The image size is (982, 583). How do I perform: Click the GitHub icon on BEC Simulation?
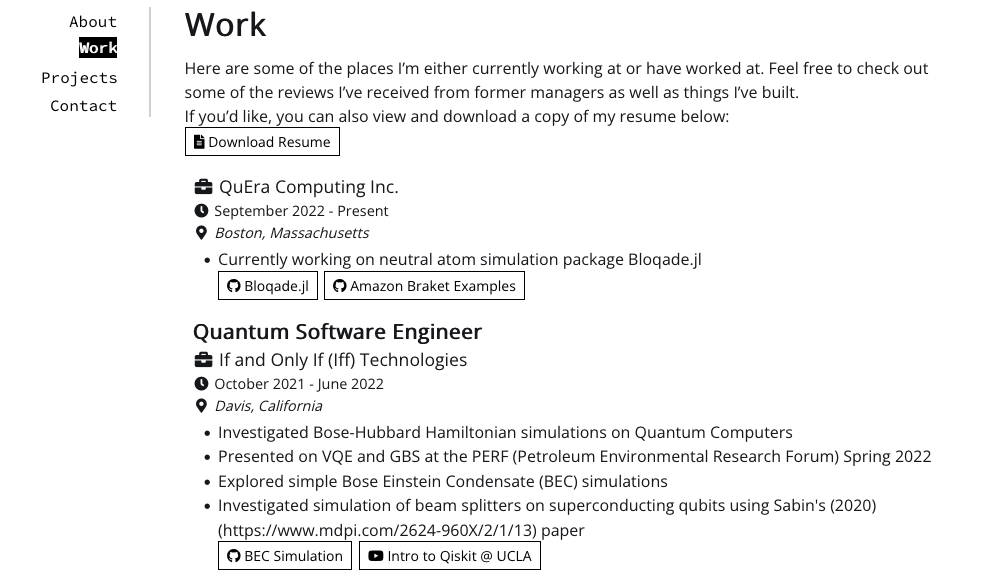(234, 556)
